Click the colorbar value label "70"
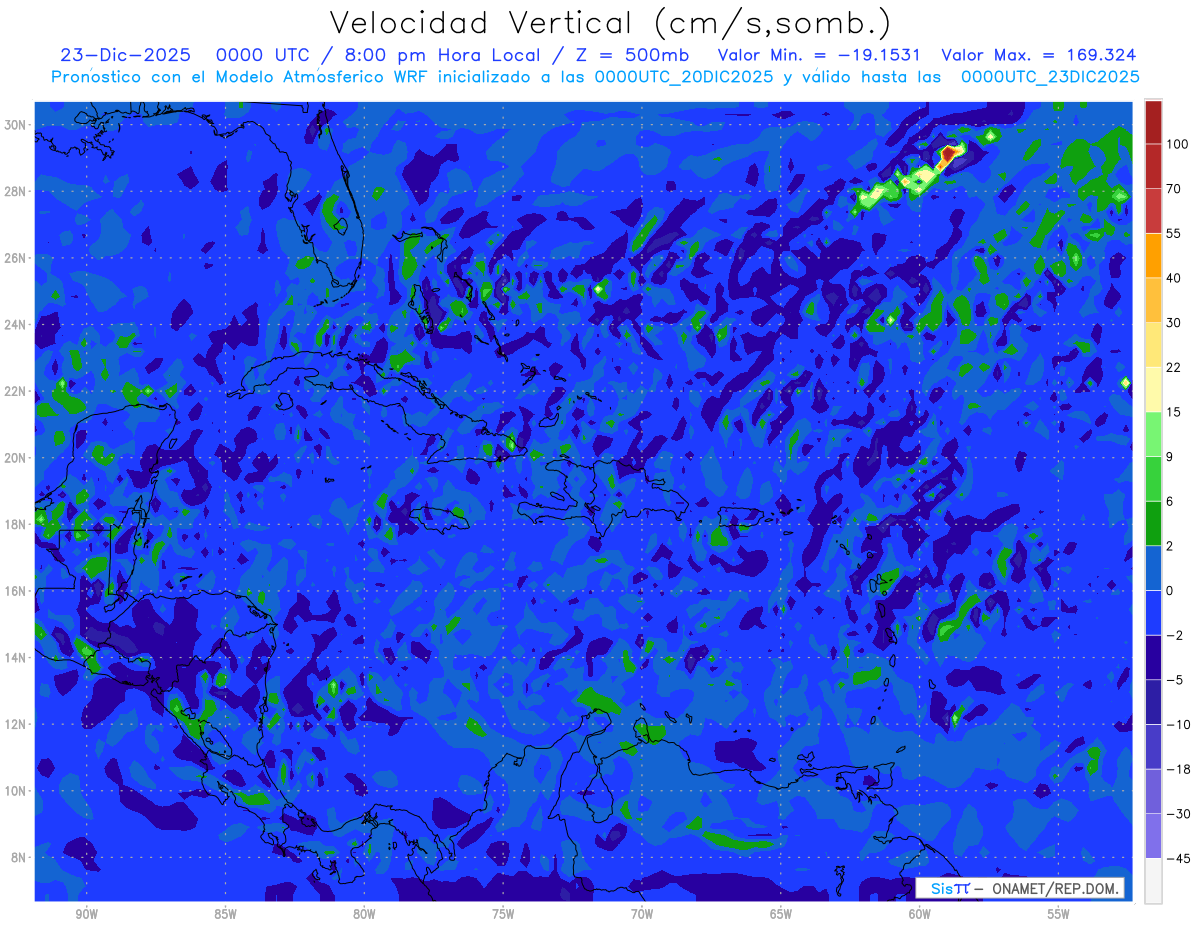 [x=1173, y=188]
